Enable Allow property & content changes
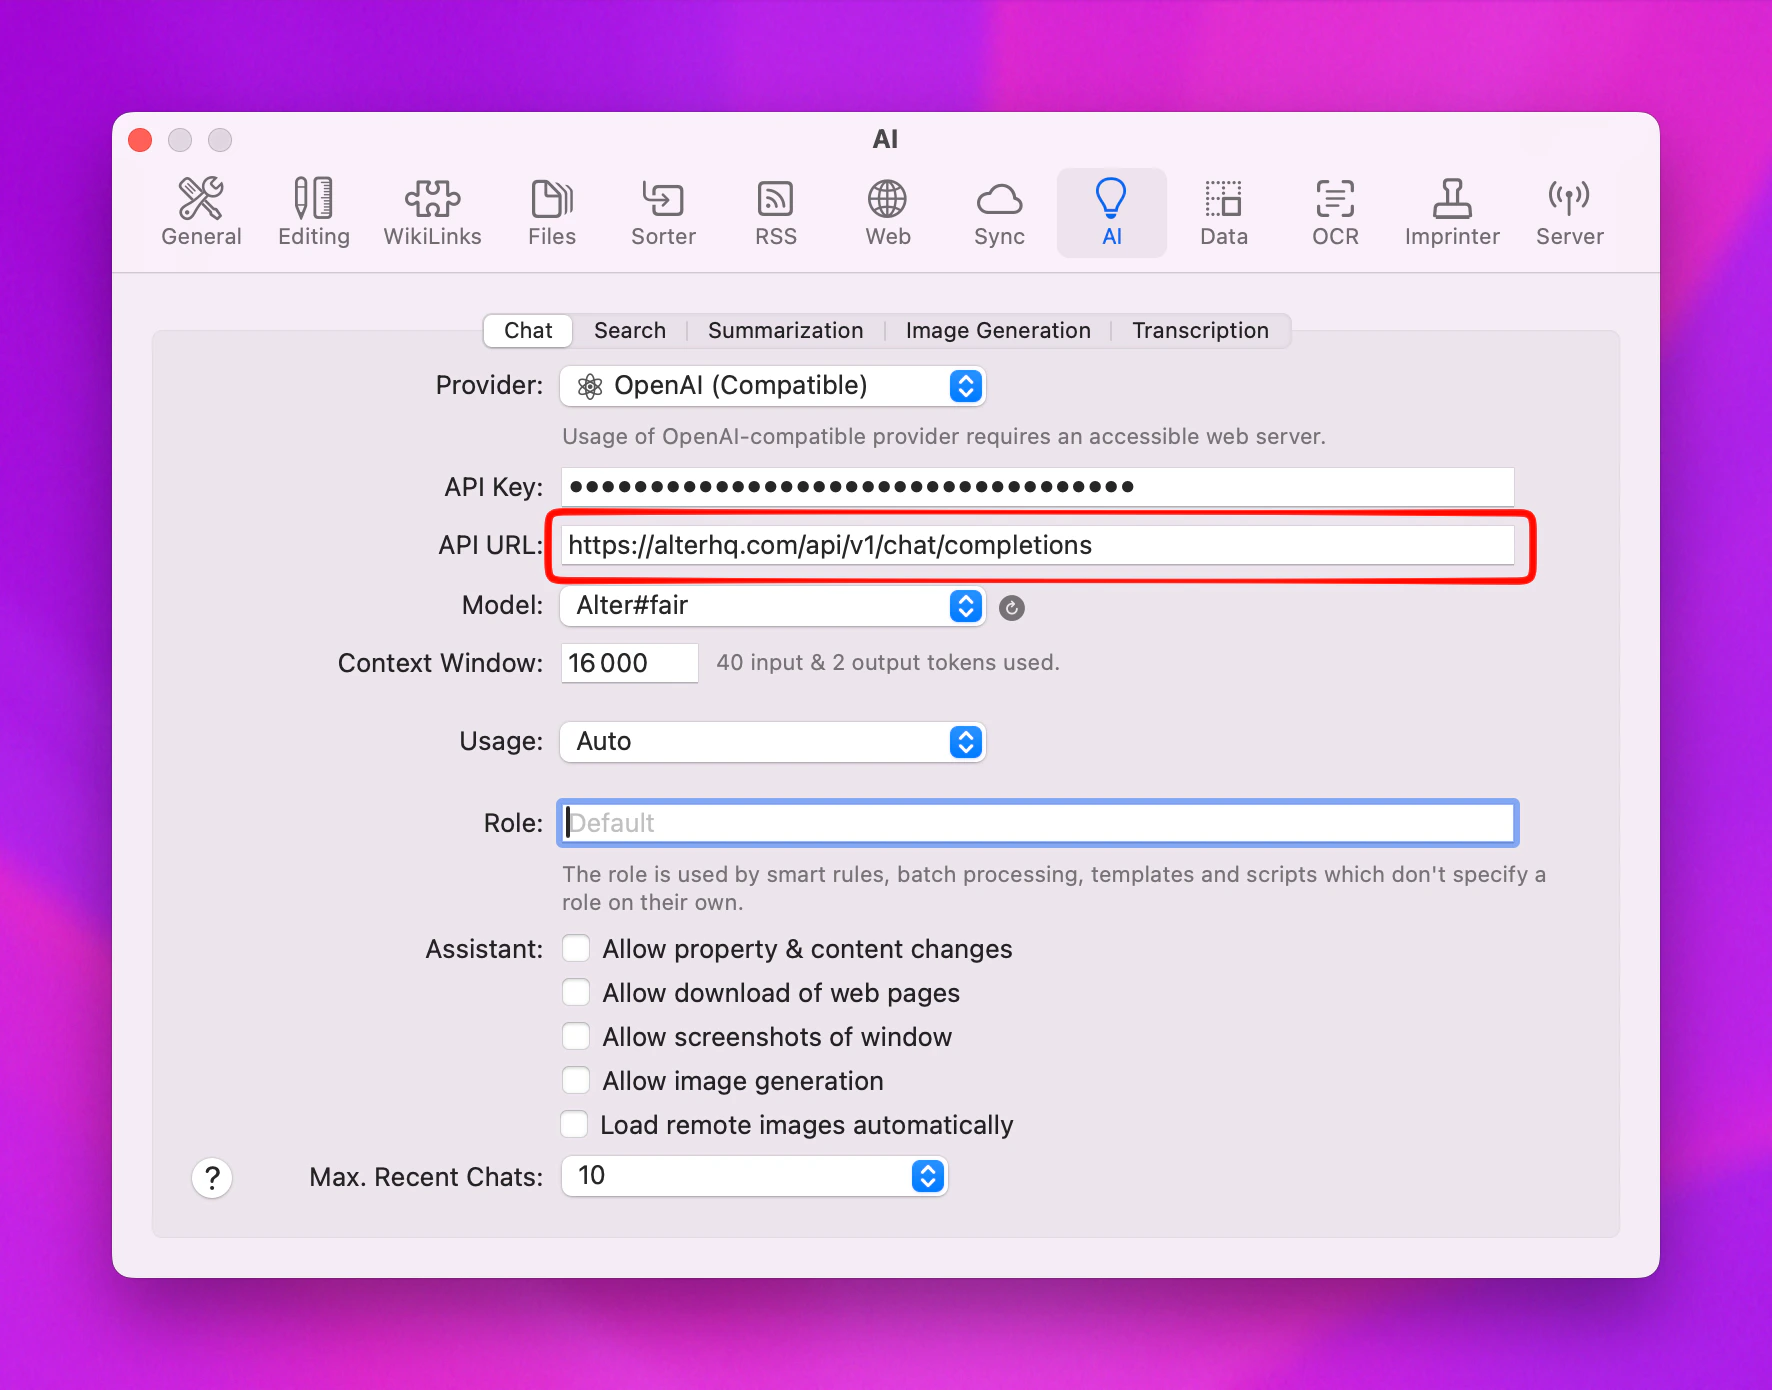 tap(576, 948)
